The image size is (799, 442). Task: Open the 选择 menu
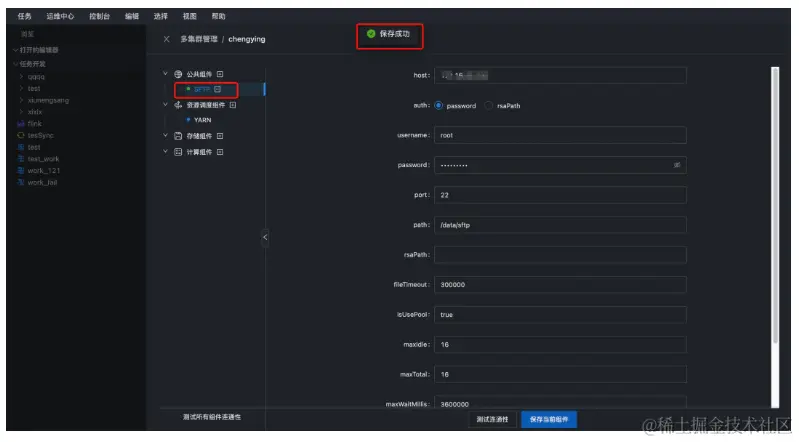(x=161, y=16)
